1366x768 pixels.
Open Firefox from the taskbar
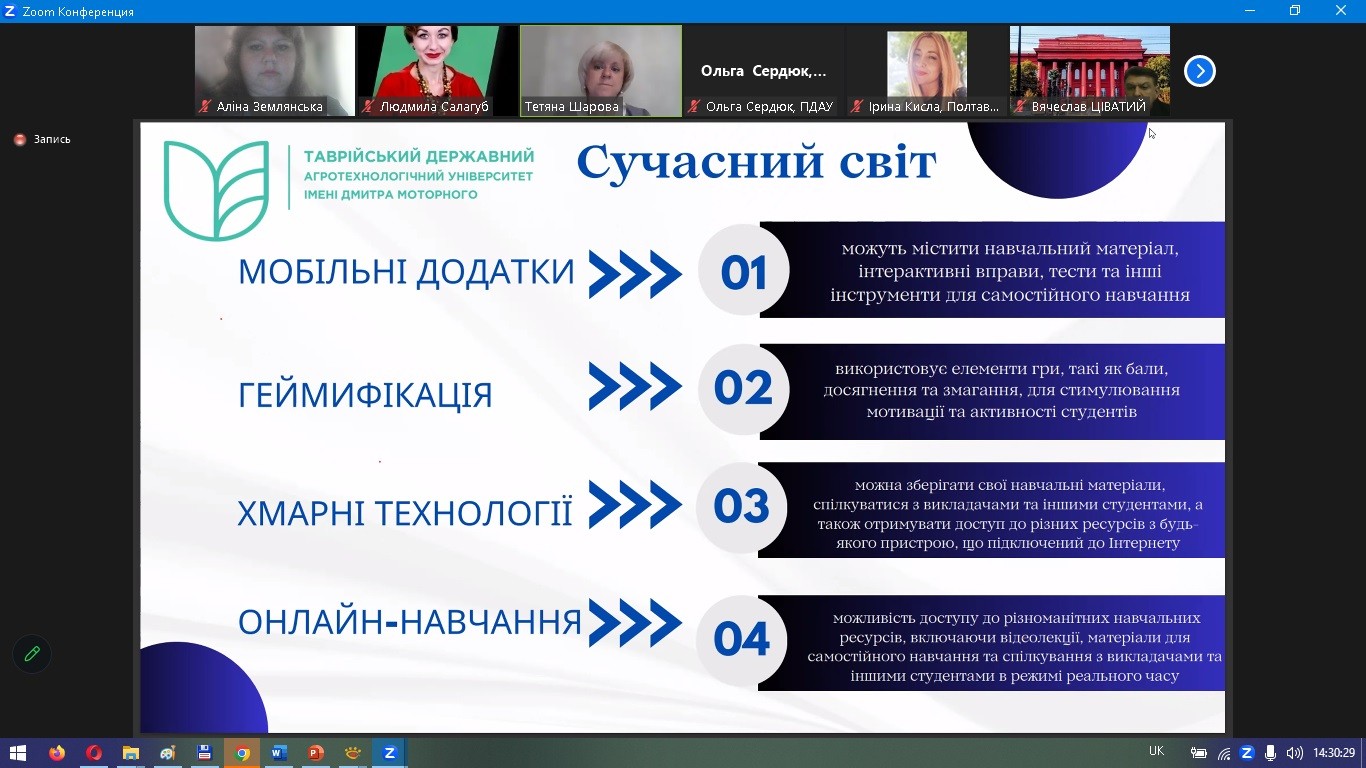(57, 753)
